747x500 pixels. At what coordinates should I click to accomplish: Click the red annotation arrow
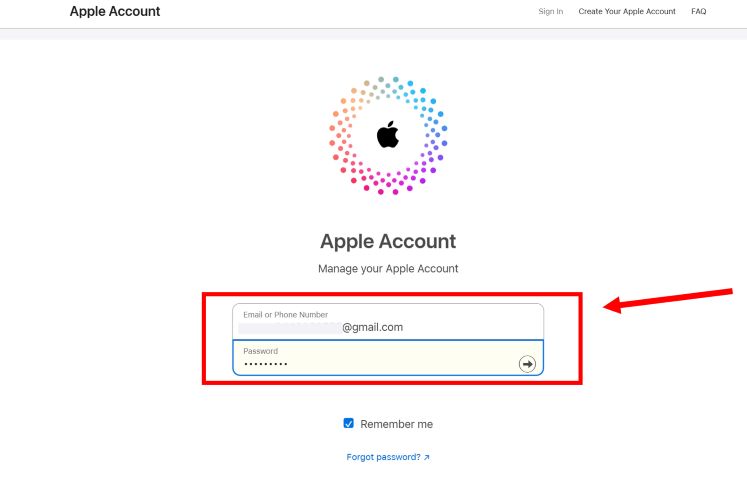click(670, 299)
